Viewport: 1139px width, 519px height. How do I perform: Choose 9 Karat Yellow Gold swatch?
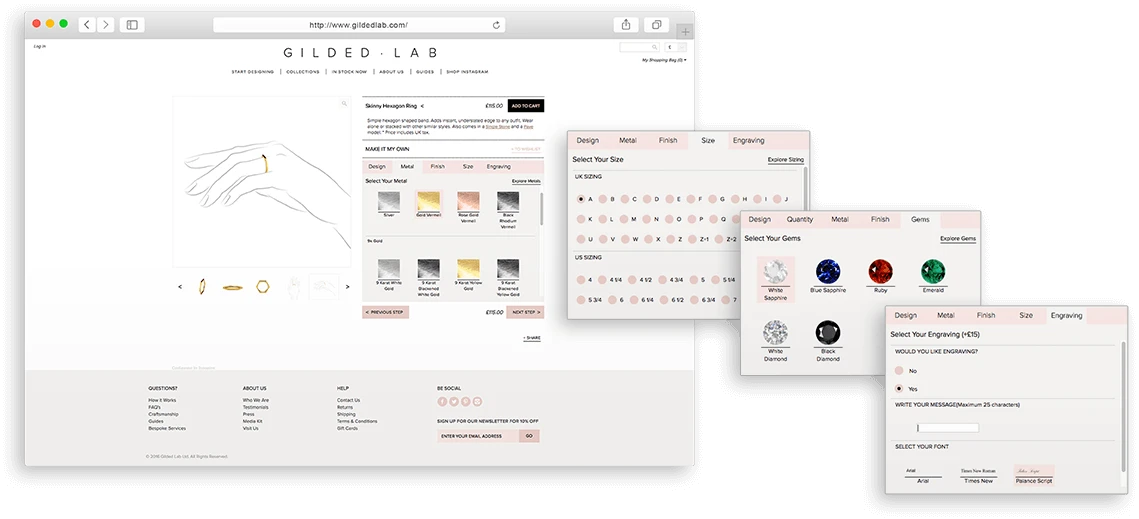point(468,275)
